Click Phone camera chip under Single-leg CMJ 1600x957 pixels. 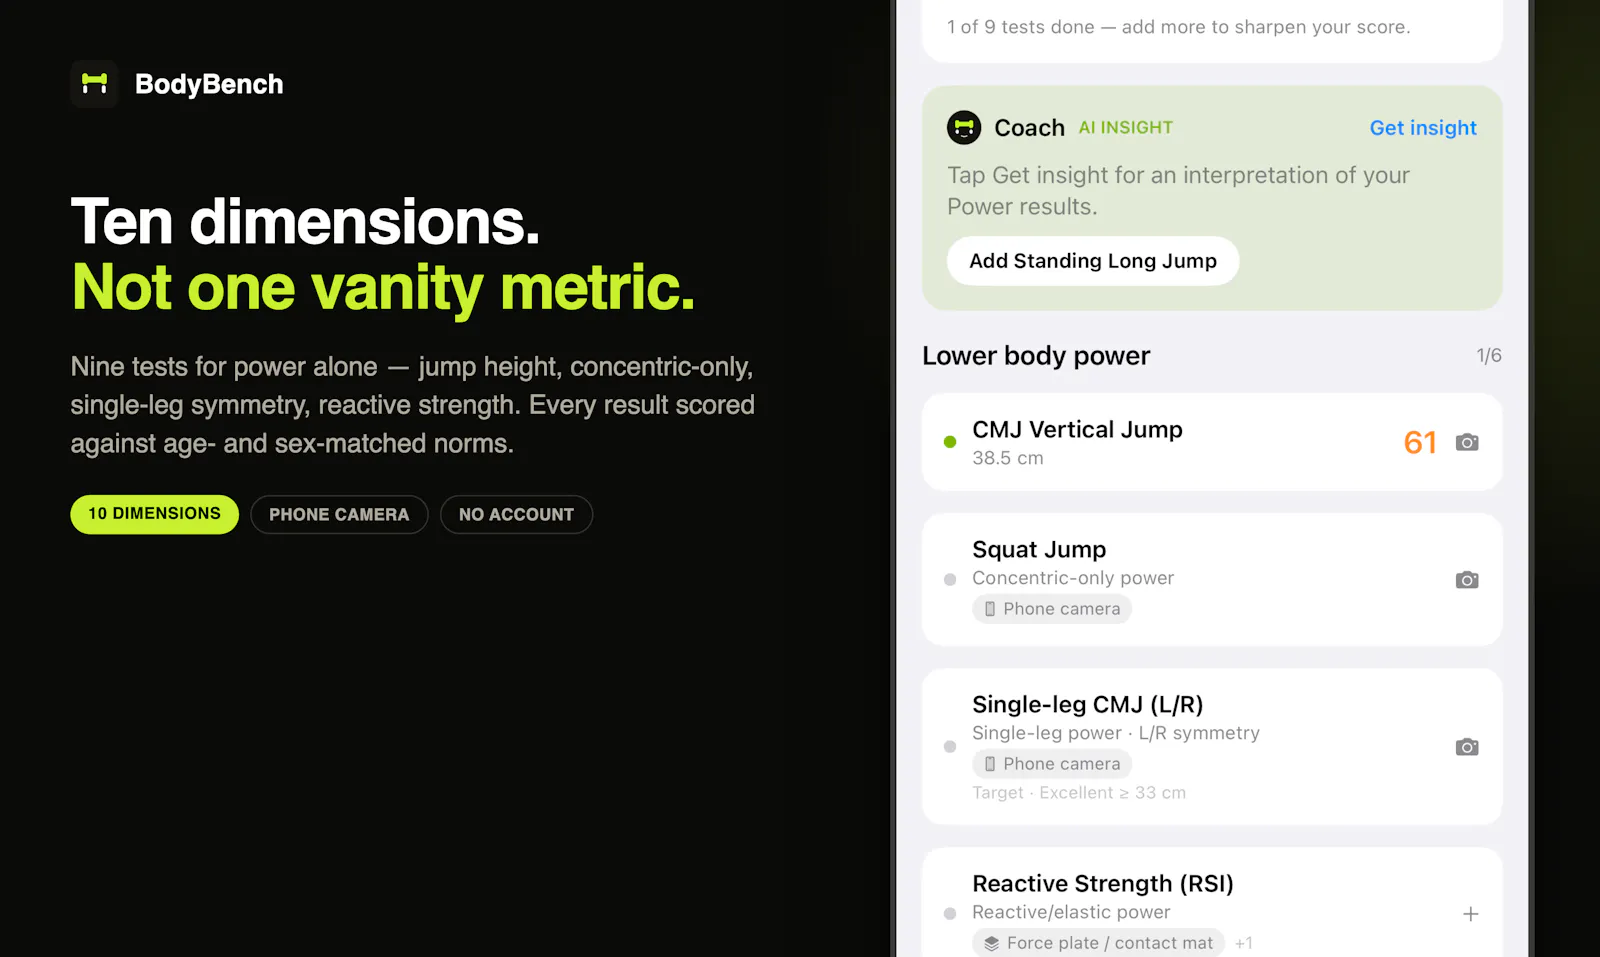click(1052, 764)
